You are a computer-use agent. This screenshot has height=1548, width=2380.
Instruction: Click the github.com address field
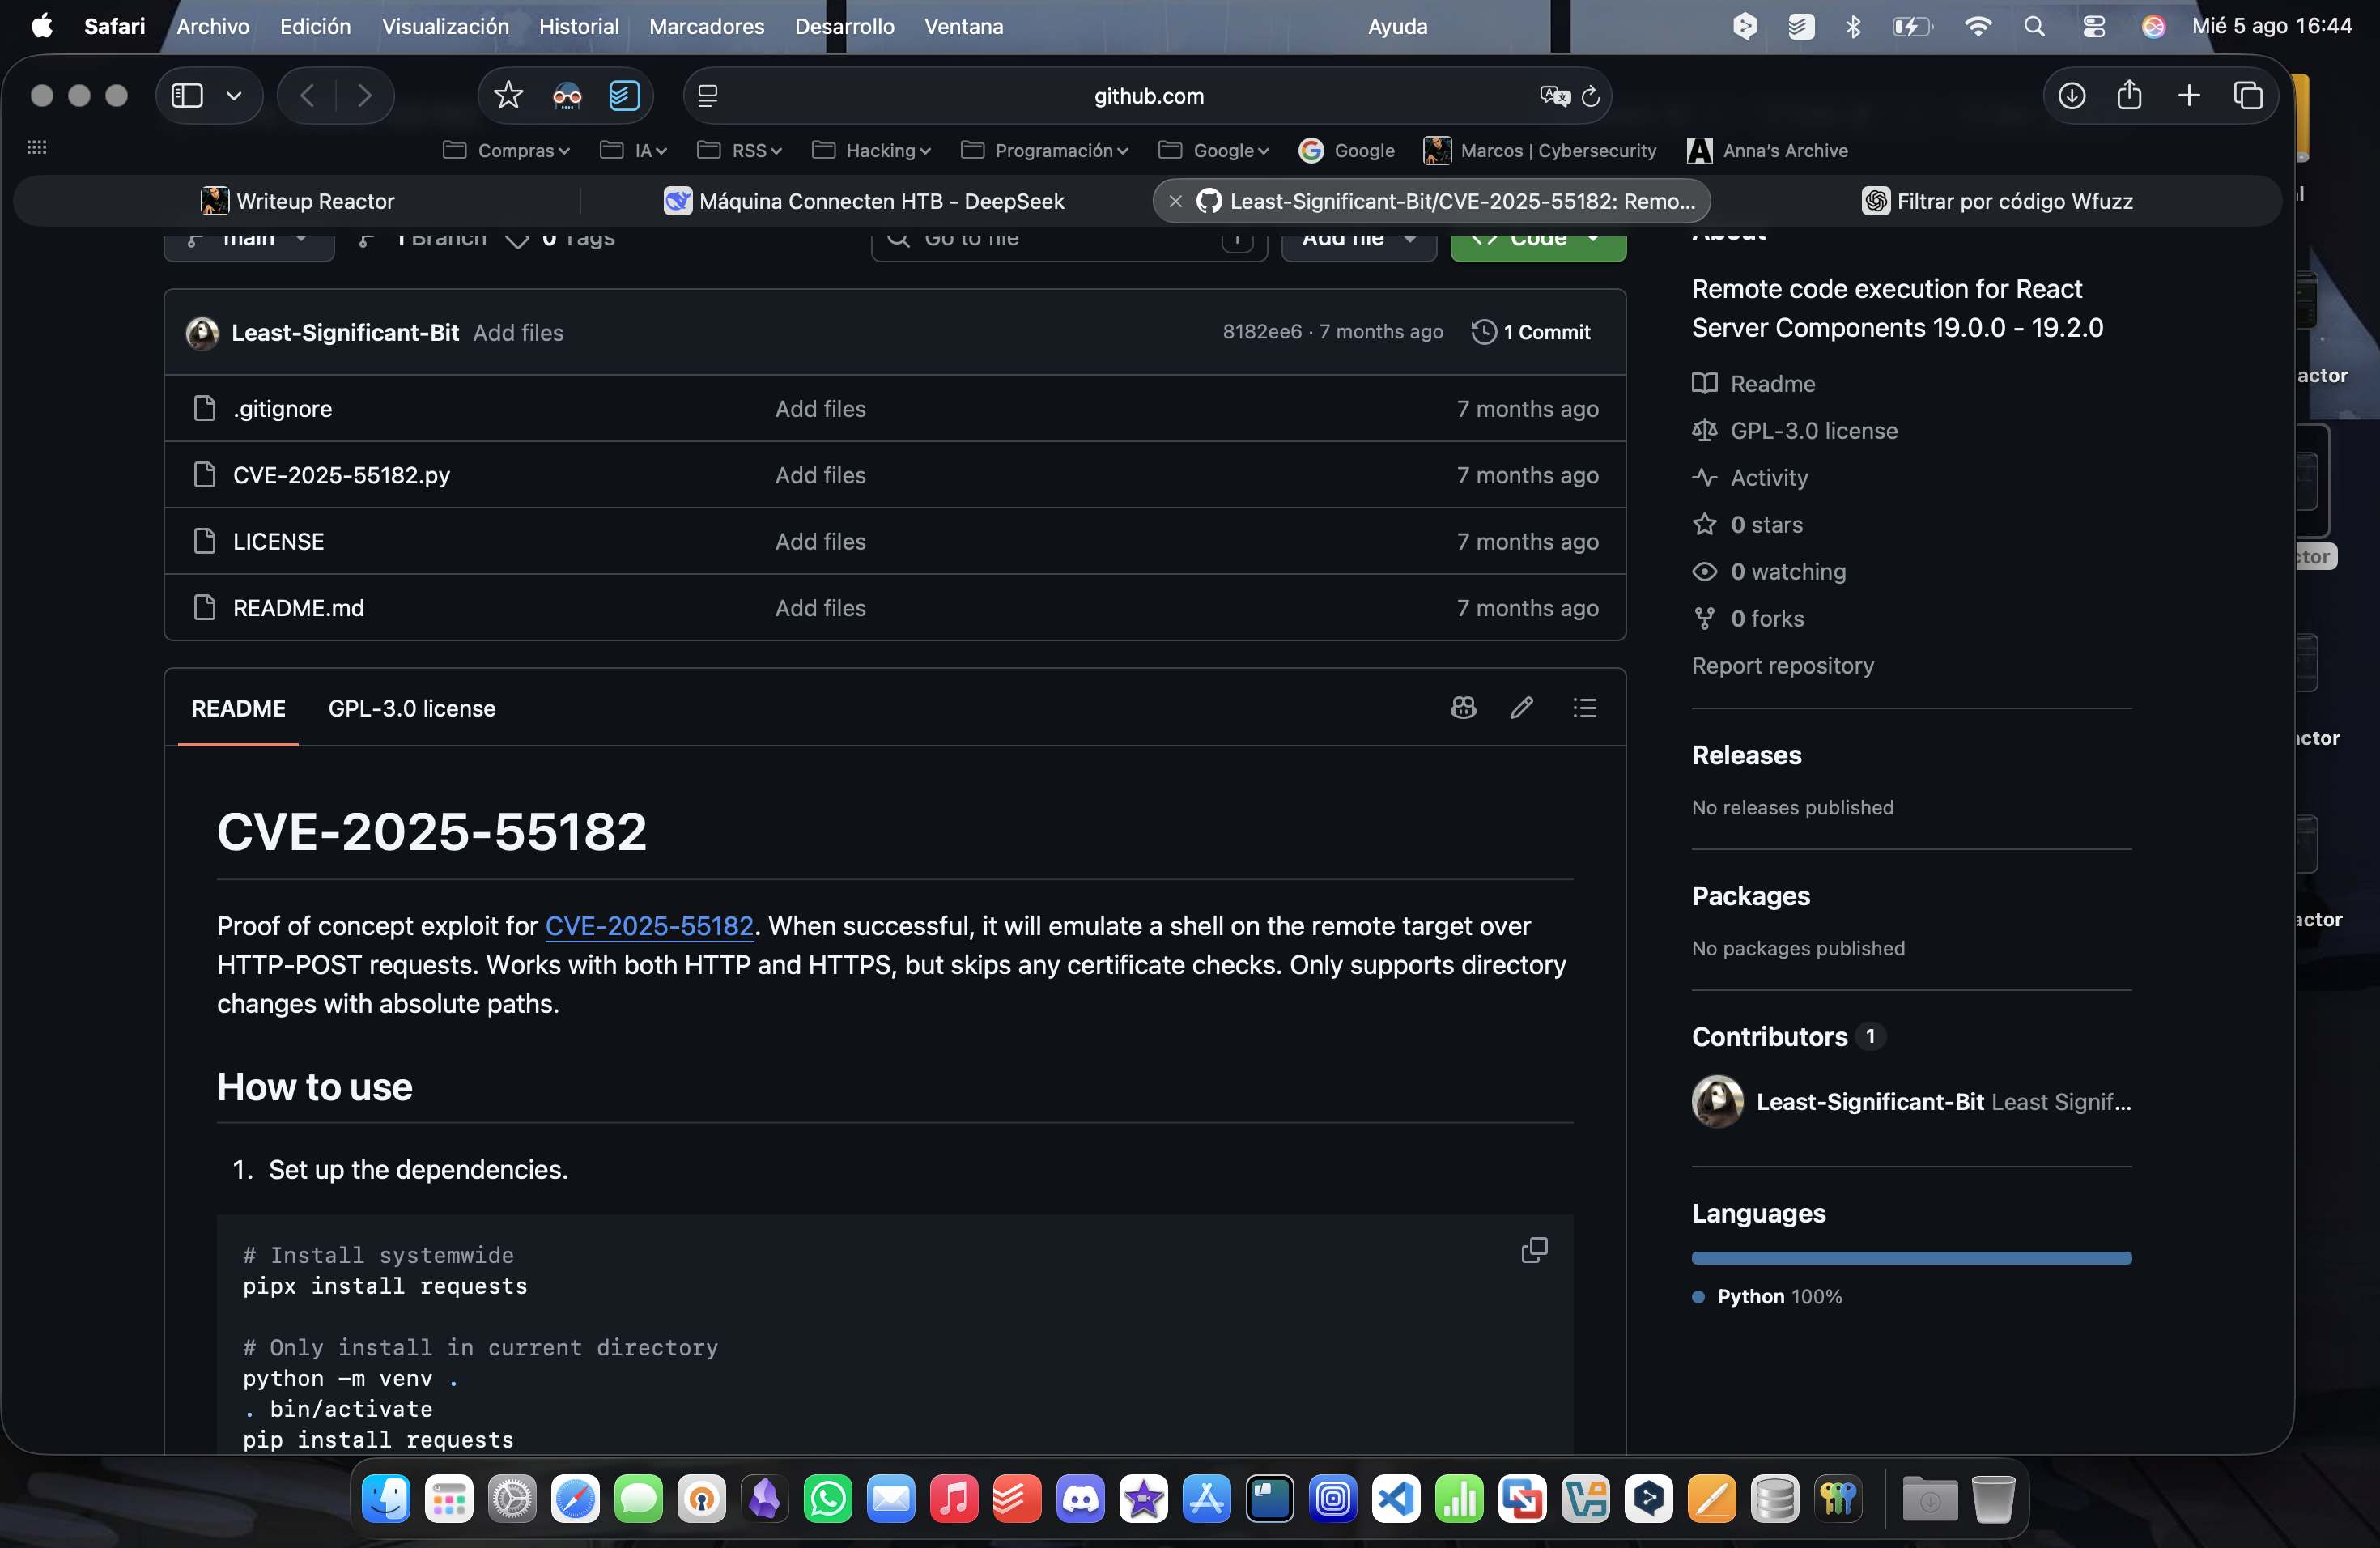tap(1148, 96)
